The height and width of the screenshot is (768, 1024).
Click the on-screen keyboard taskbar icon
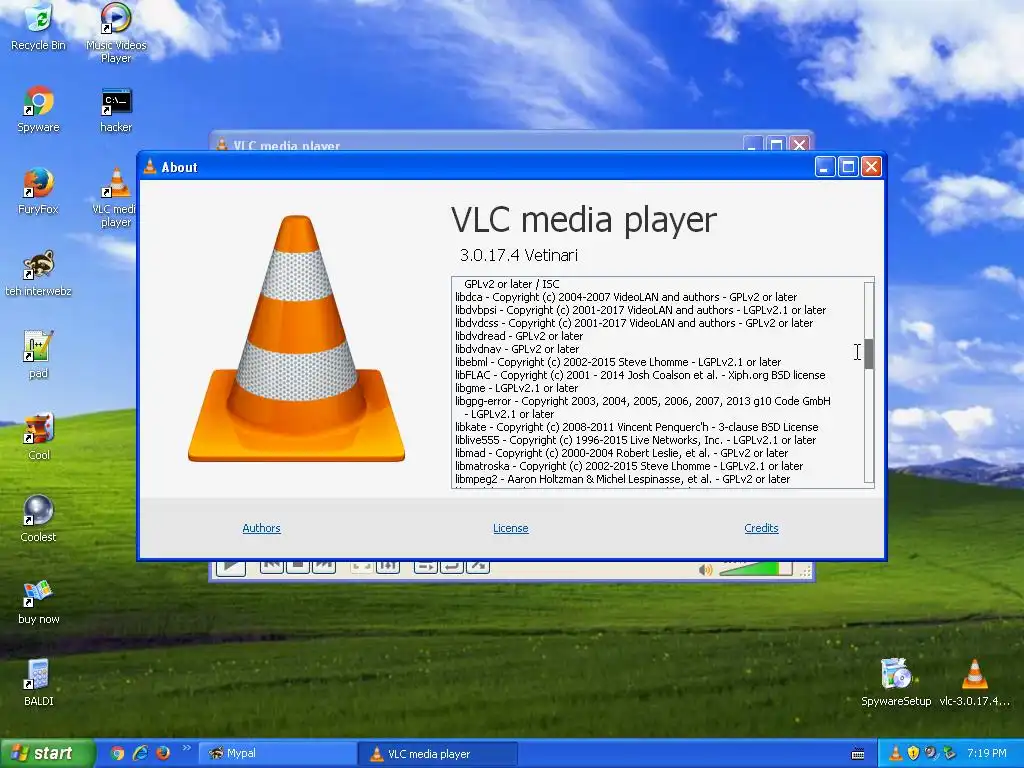click(858, 754)
